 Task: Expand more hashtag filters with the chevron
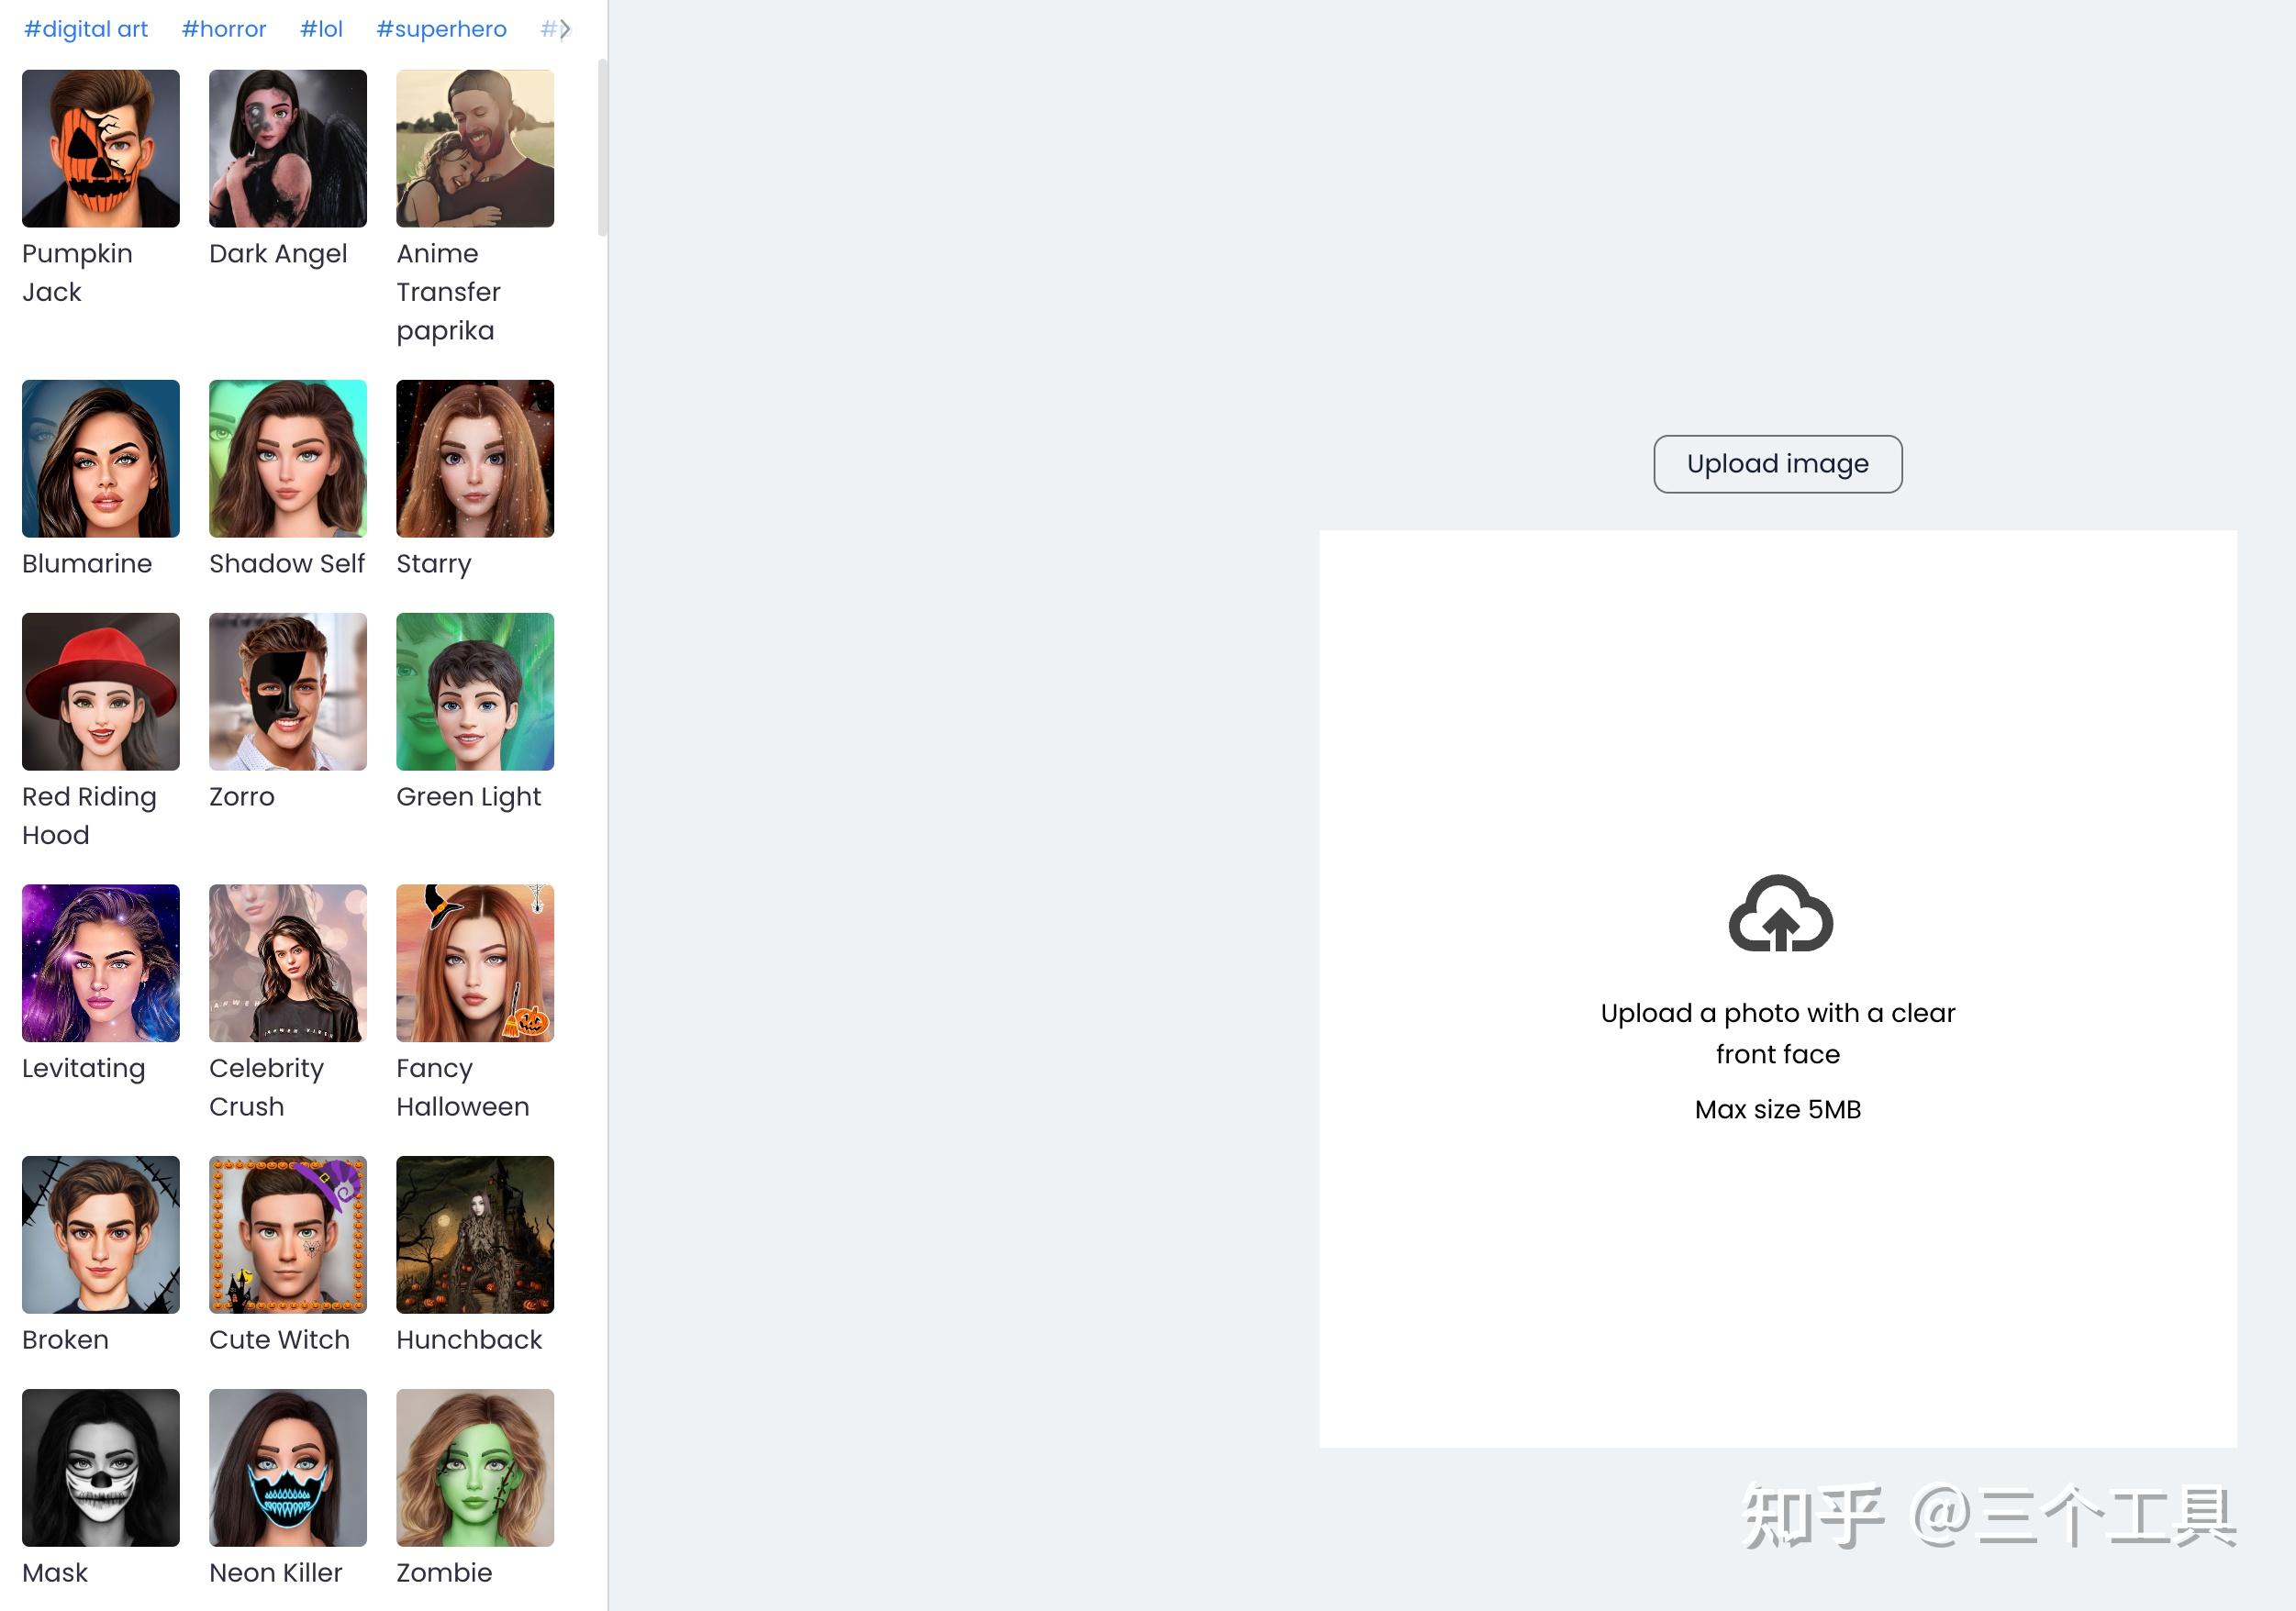[565, 29]
